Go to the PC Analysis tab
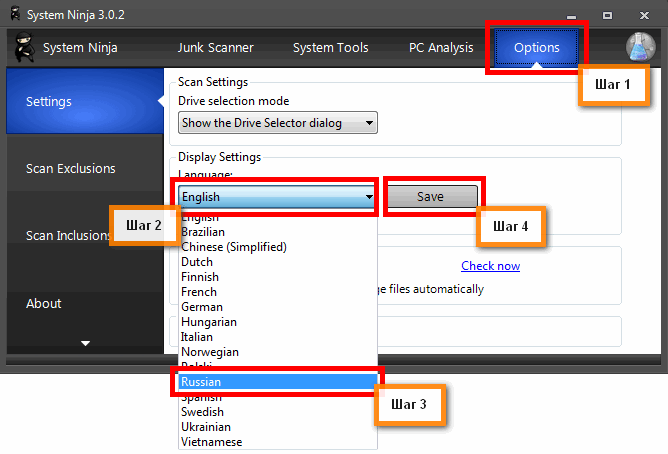This screenshot has width=668, height=454. tap(441, 47)
